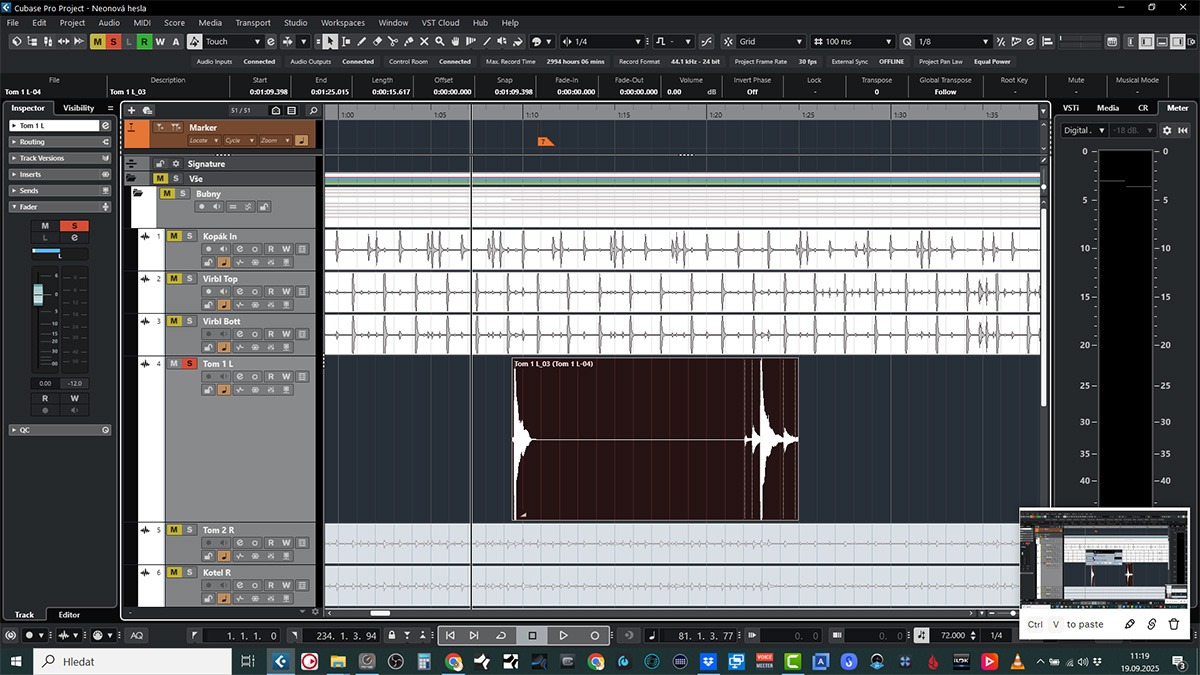1200x675 pixels.
Task: Open VLC from the Windows taskbar
Action: coord(1018,661)
